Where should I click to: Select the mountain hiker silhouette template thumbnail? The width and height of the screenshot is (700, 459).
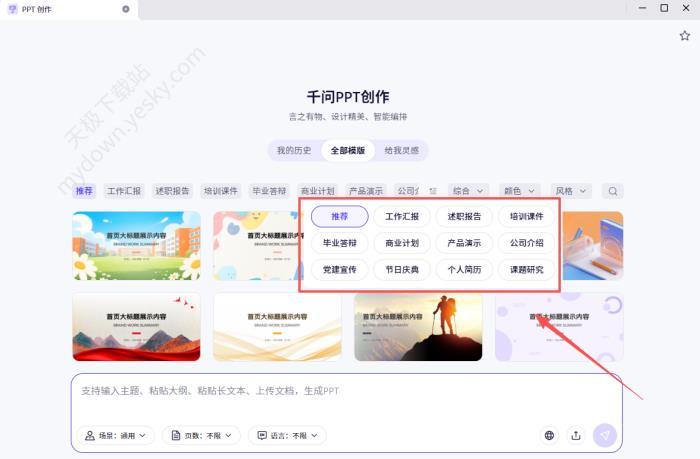[418, 327]
